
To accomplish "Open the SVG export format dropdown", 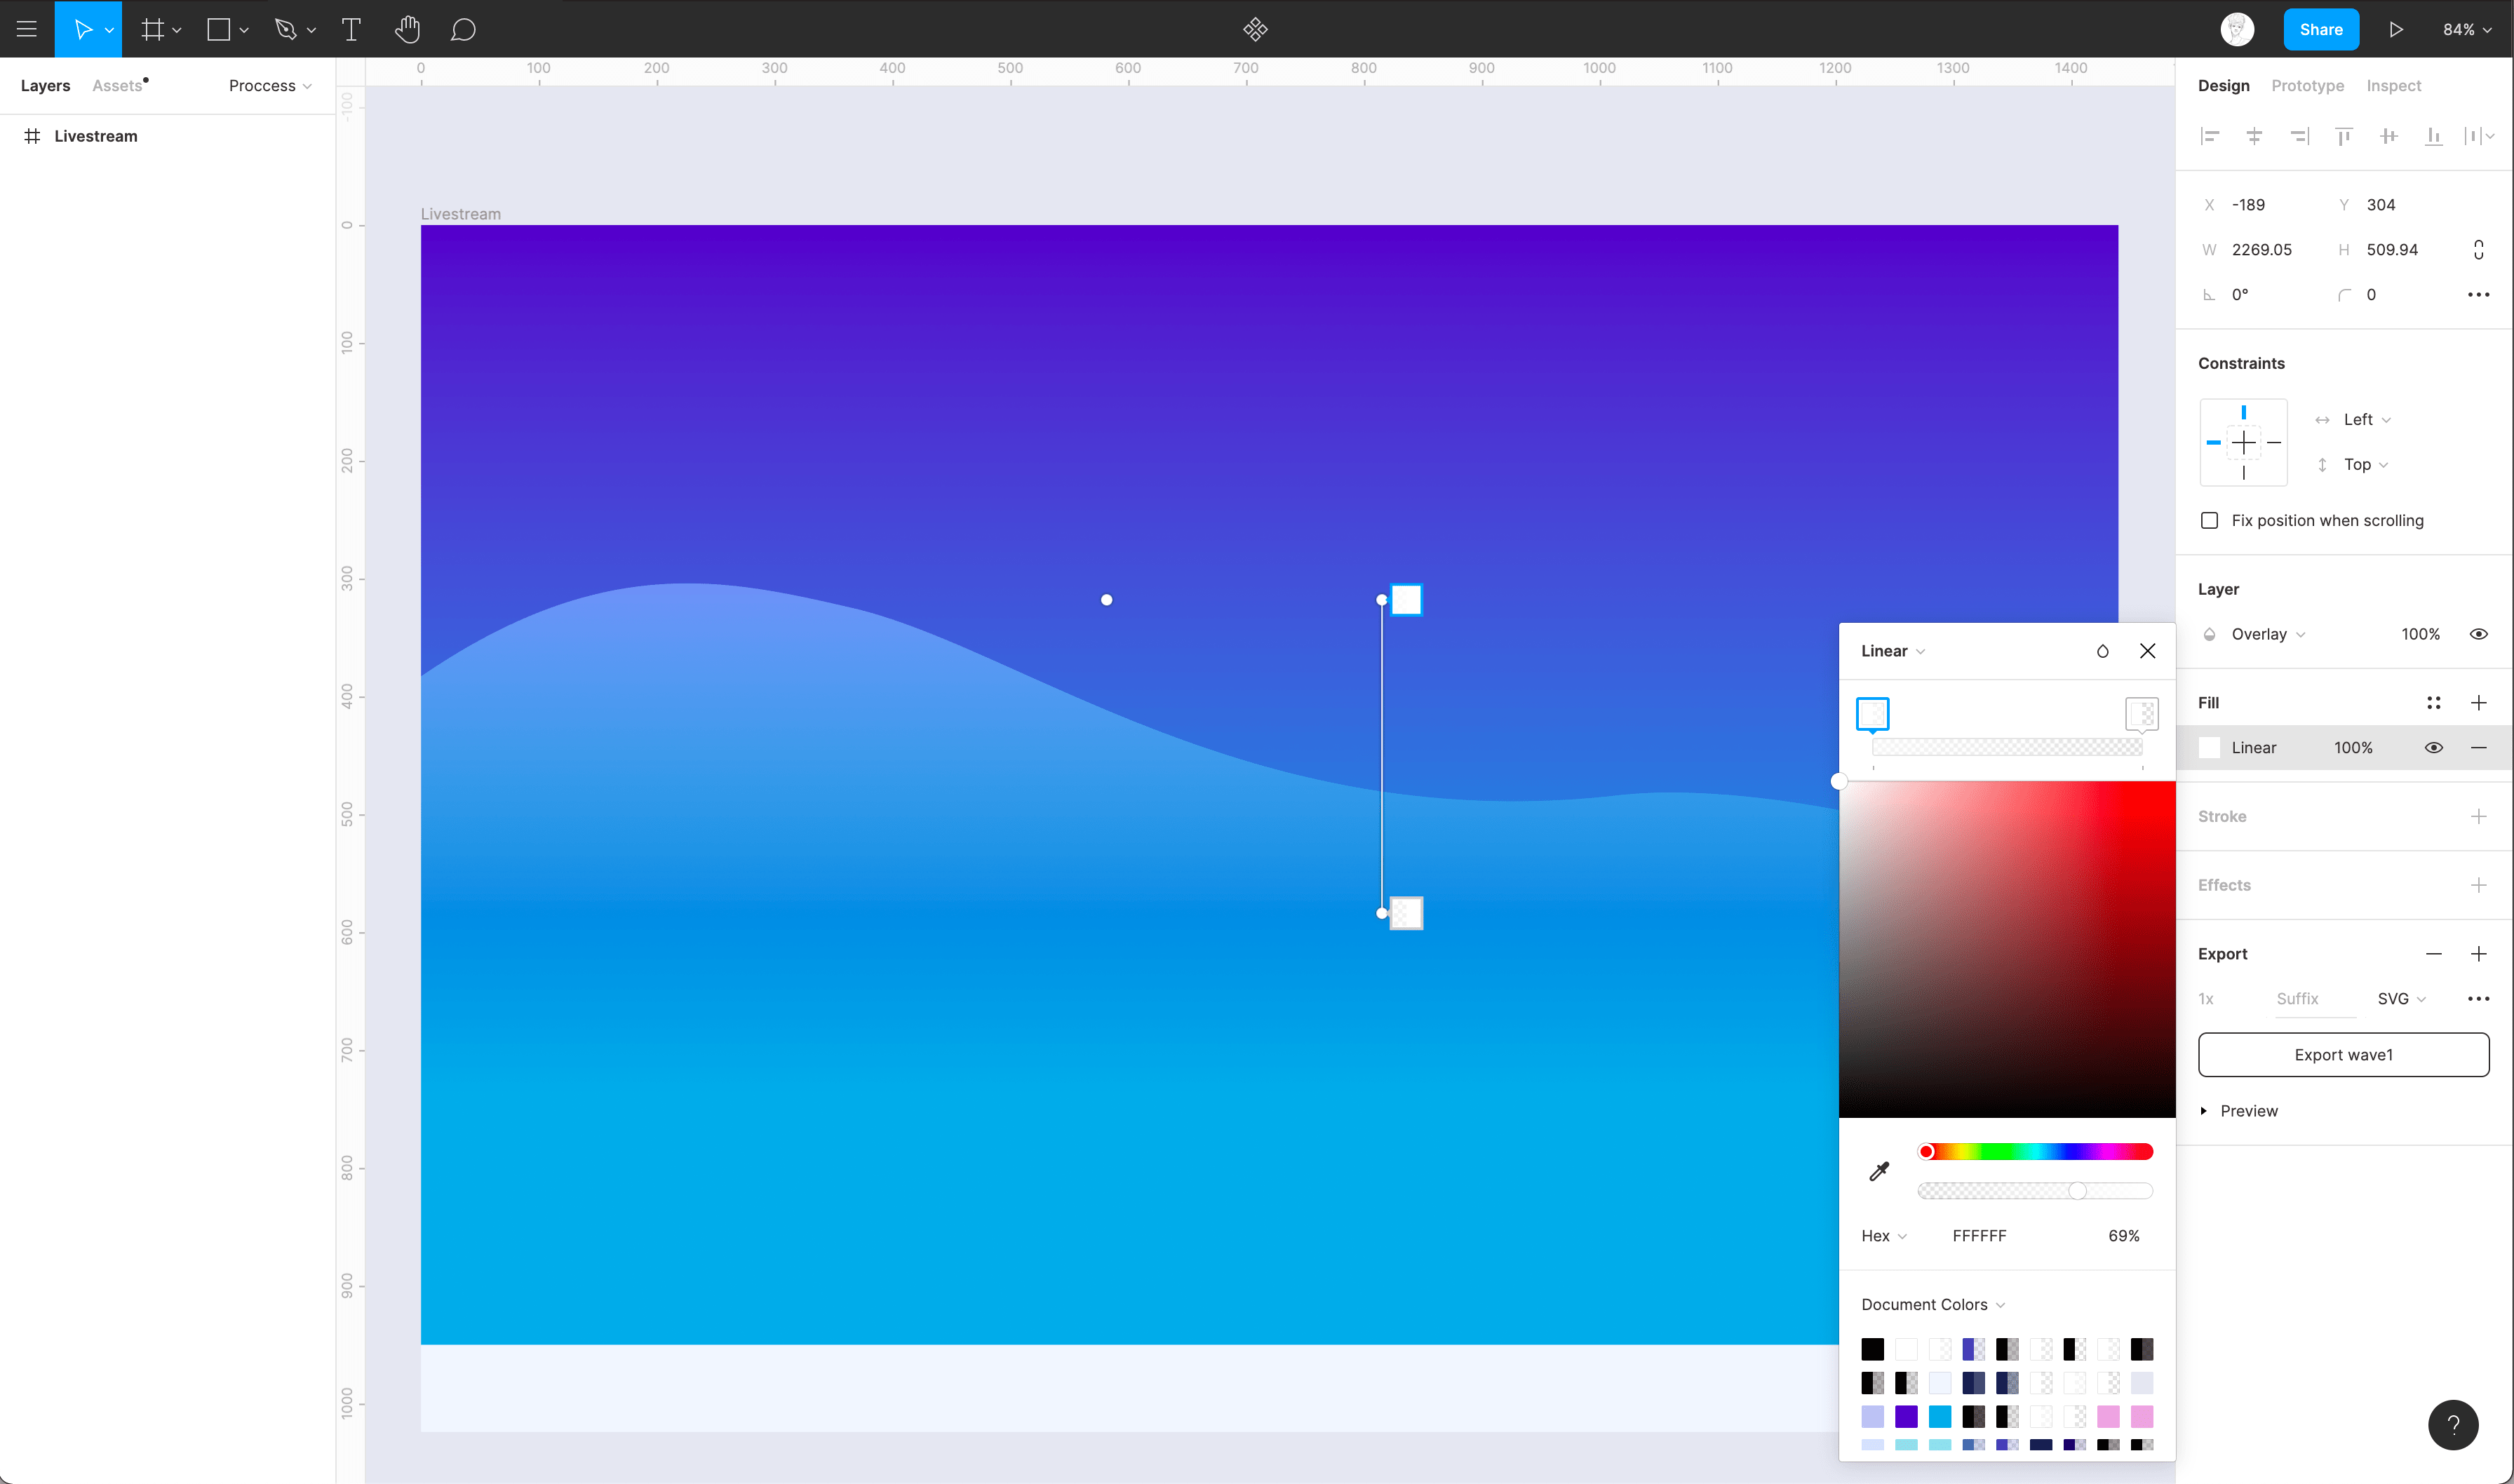I will 2400,999.
